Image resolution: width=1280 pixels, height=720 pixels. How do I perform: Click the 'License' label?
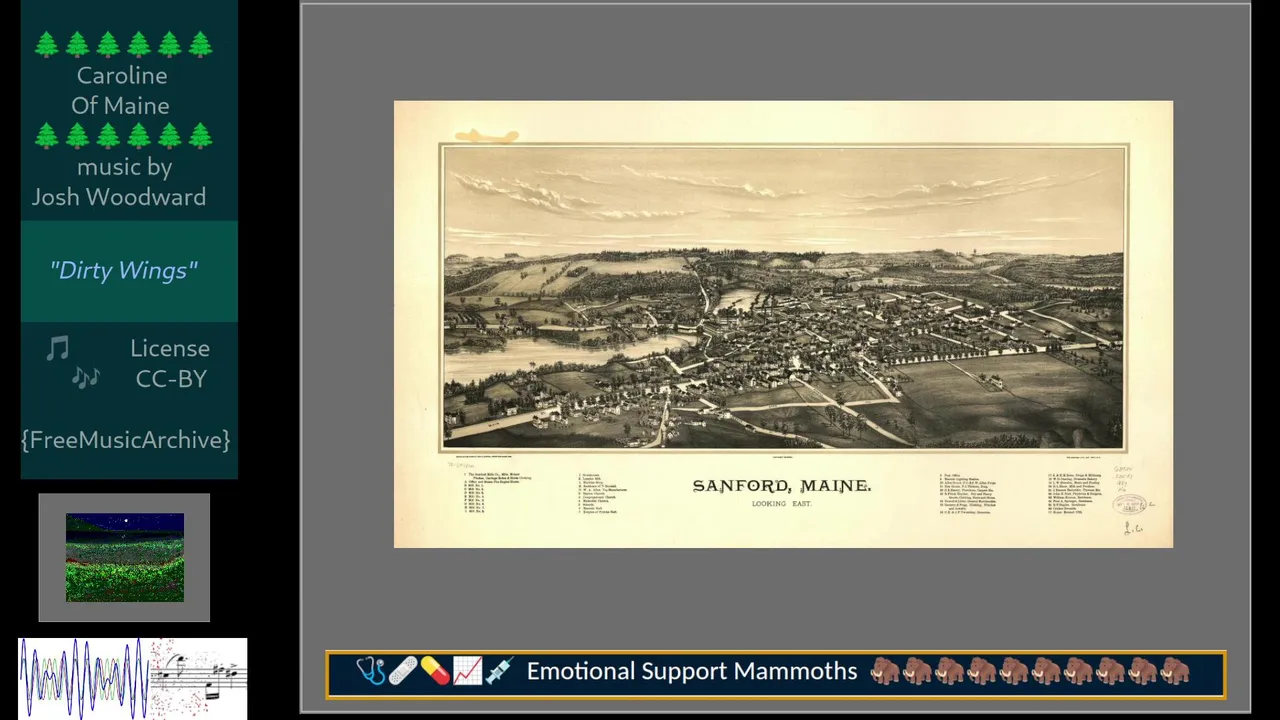tap(170, 348)
